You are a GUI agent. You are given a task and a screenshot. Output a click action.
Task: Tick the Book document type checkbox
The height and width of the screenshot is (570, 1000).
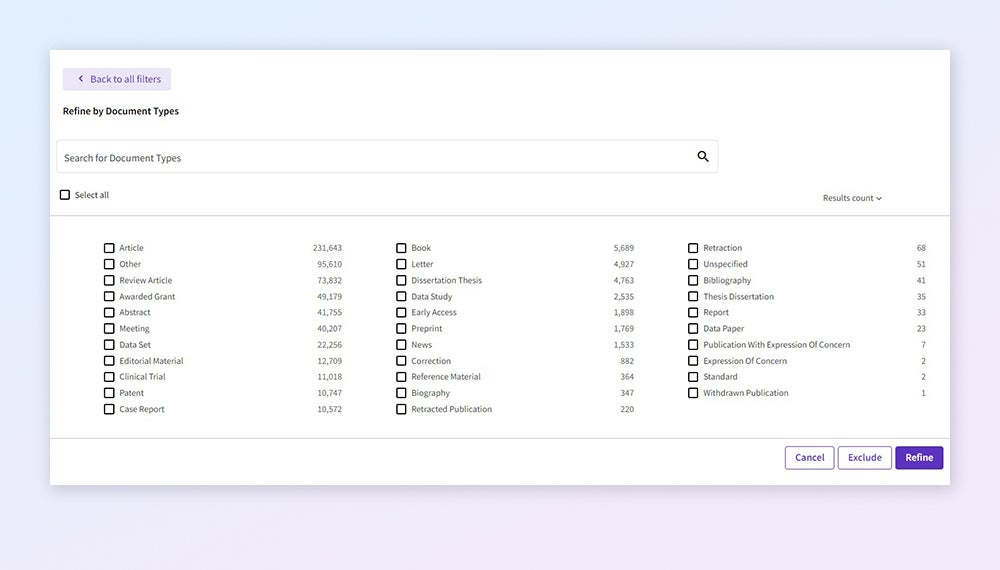(401, 248)
